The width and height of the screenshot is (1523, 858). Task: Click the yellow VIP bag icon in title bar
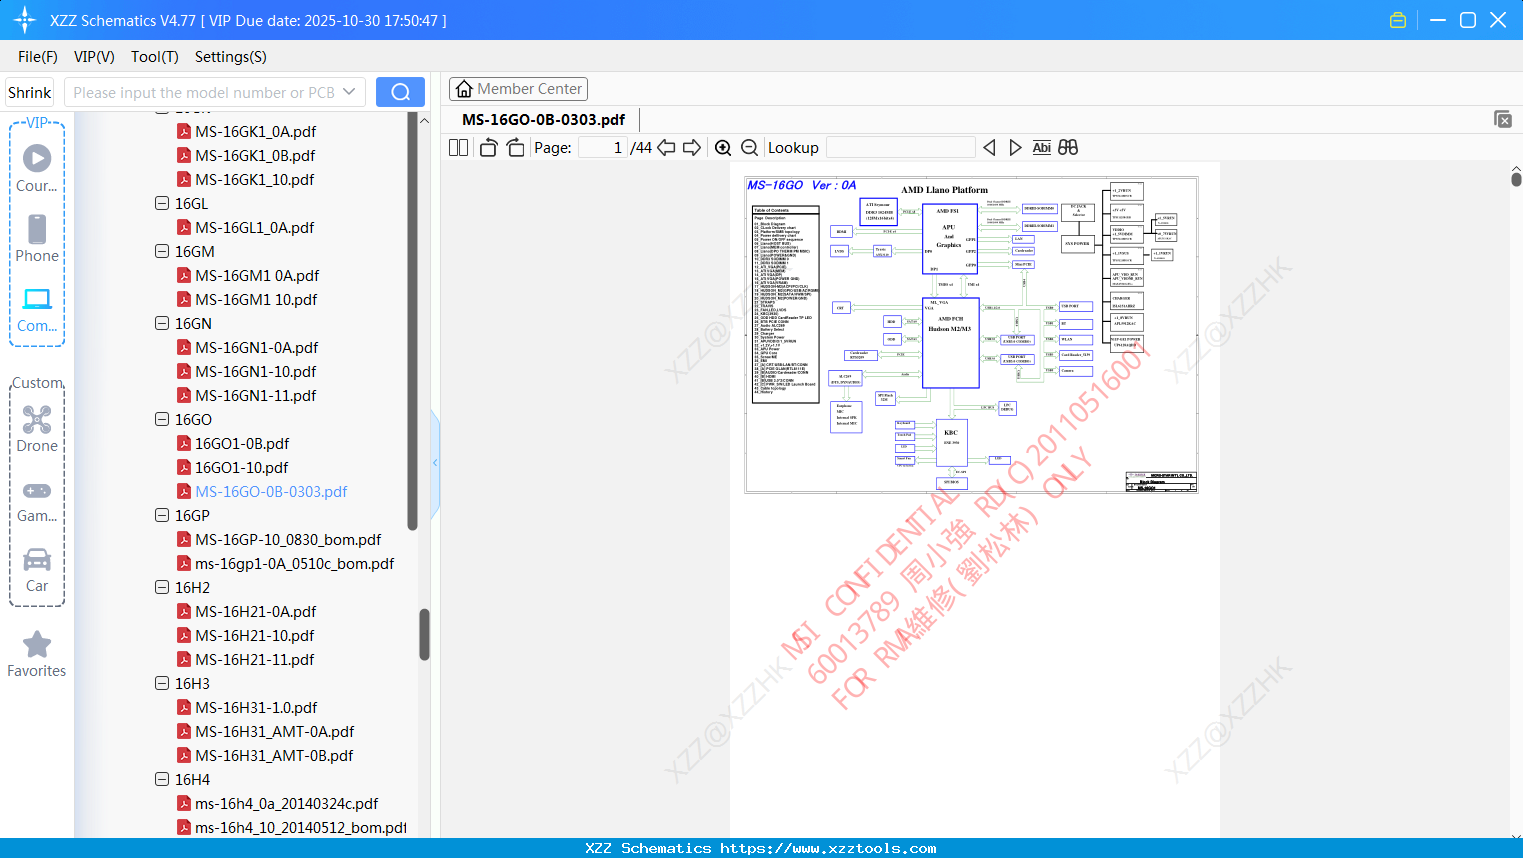(1398, 20)
